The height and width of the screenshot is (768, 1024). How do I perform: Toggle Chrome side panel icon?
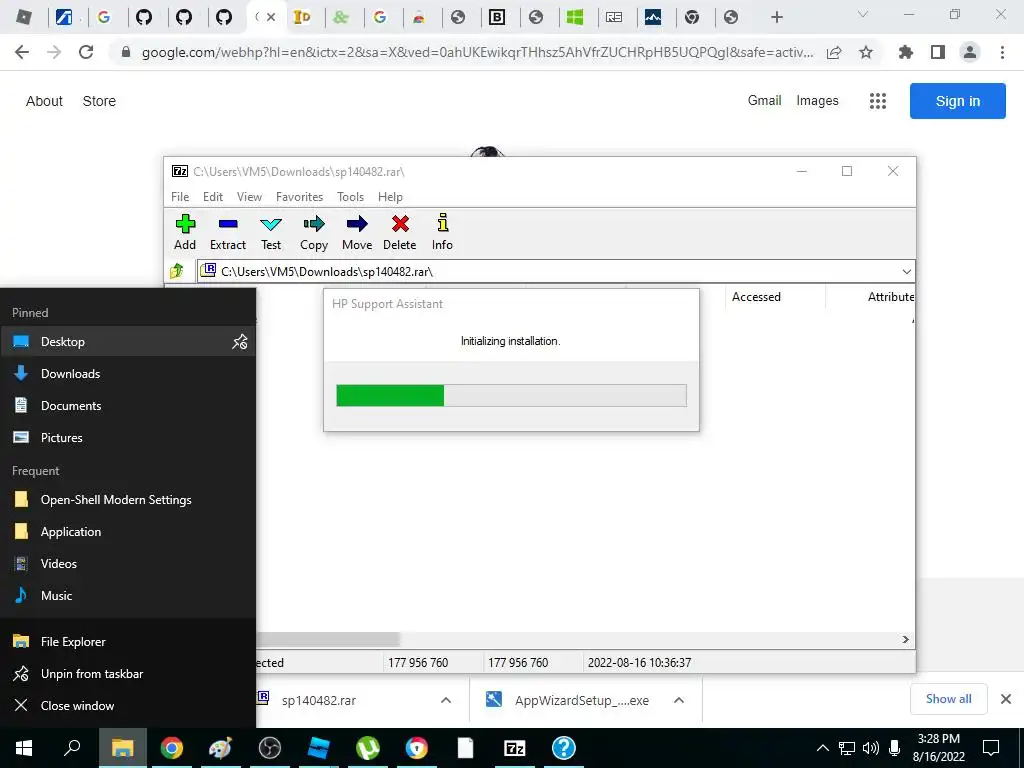938,52
